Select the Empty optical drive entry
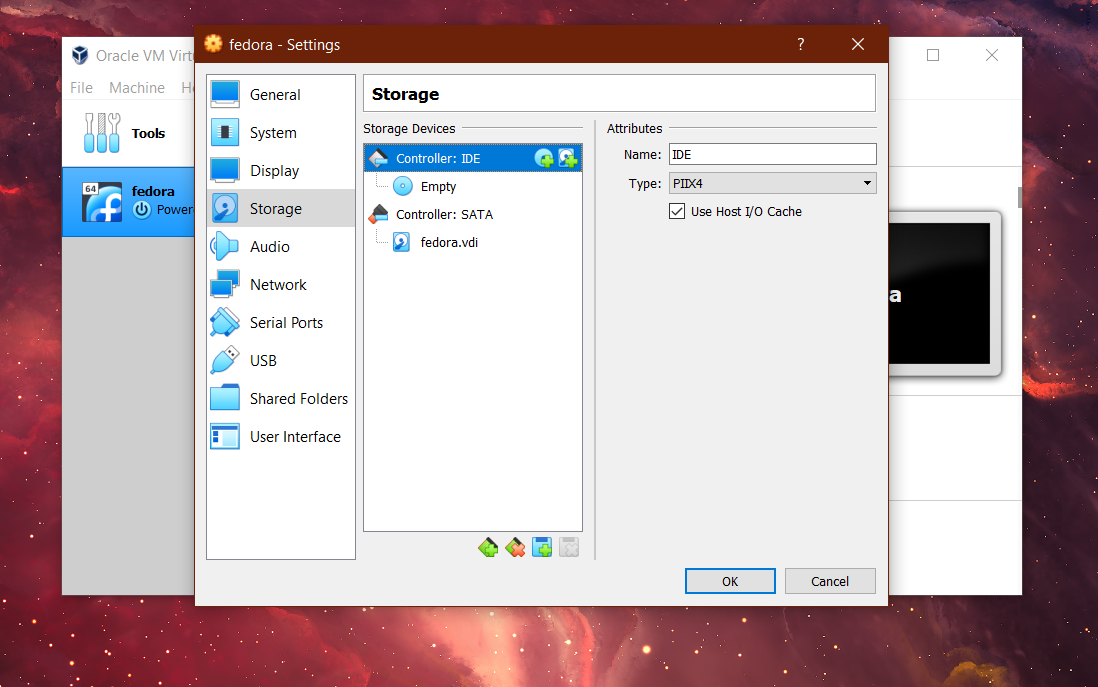This screenshot has width=1098, height=687. (473, 186)
